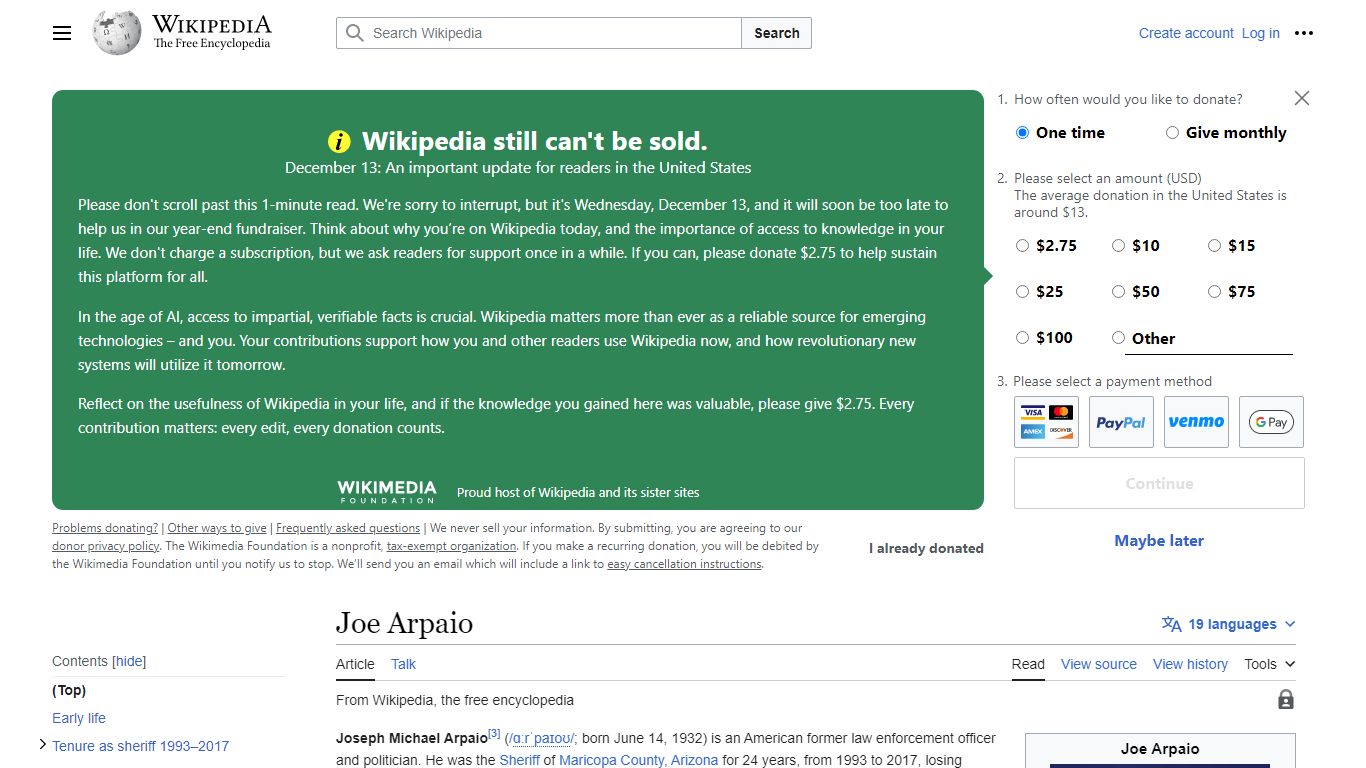This screenshot has width=1366, height=768.
Task: Choose Venmo payment method
Action: click(x=1196, y=422)
